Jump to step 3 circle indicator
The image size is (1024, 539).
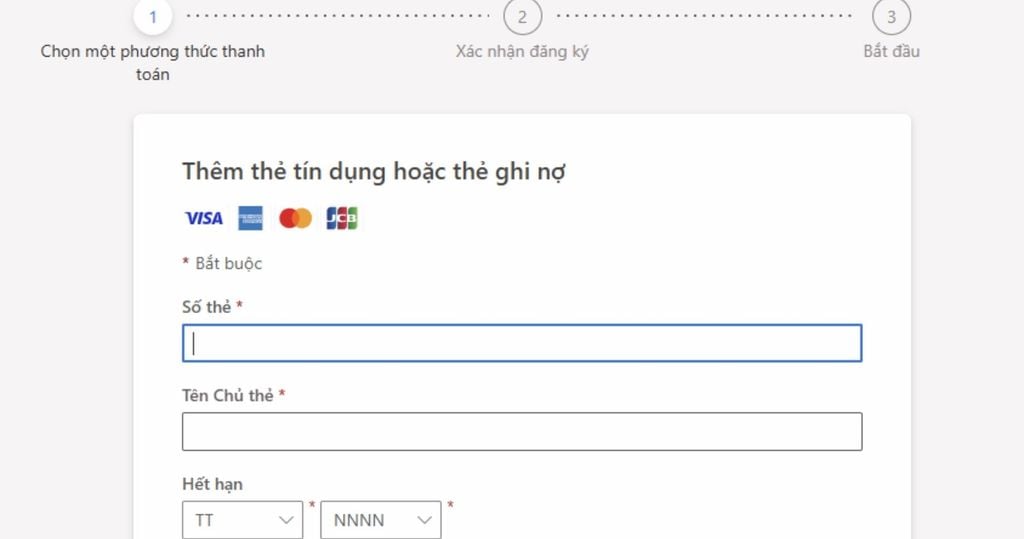pyautogui.click(x=891, y=17)
